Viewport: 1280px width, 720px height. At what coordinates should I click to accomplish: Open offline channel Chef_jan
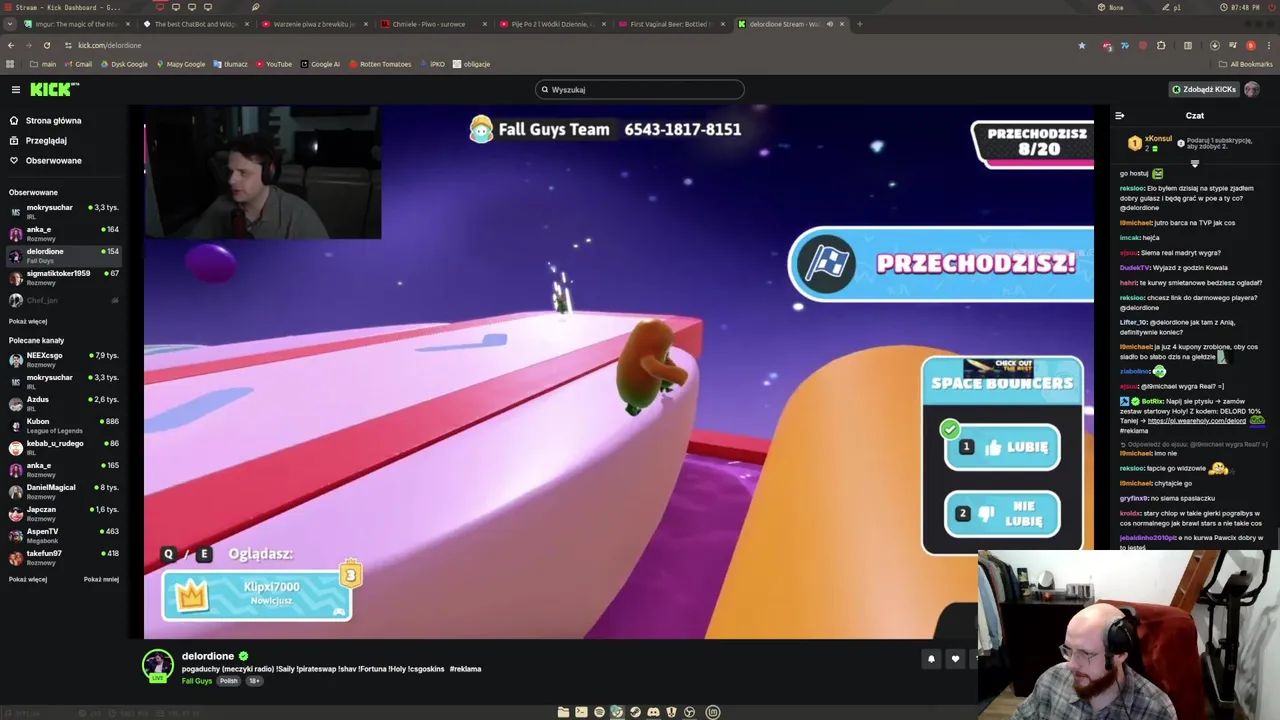click(x=64, y=300)
